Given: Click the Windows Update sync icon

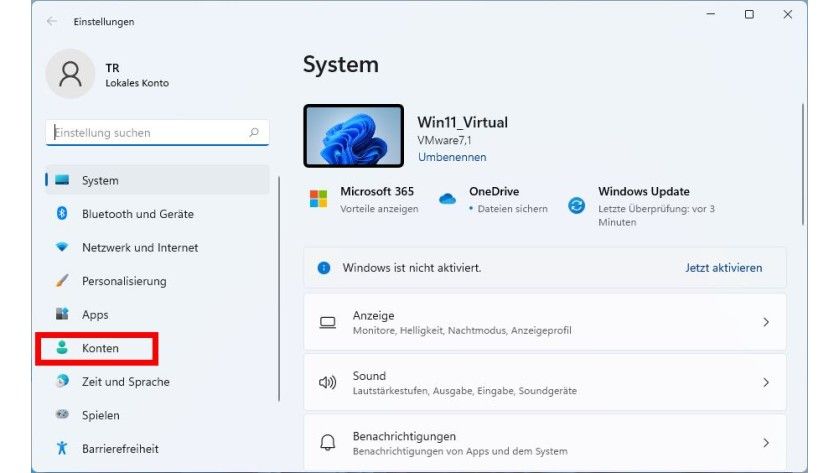Looking at the screenshot, I should pos(576,205).
